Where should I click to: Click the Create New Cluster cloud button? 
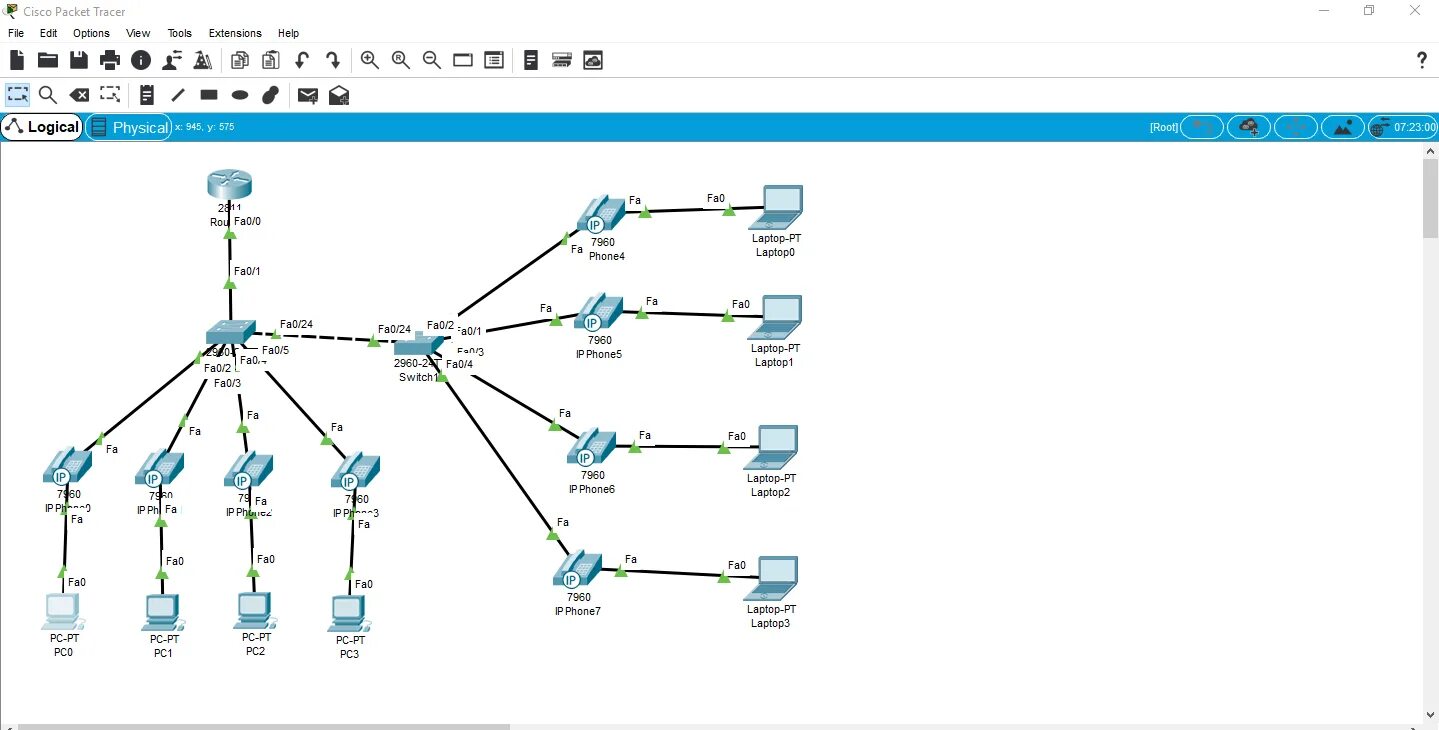coord(1249,127)
